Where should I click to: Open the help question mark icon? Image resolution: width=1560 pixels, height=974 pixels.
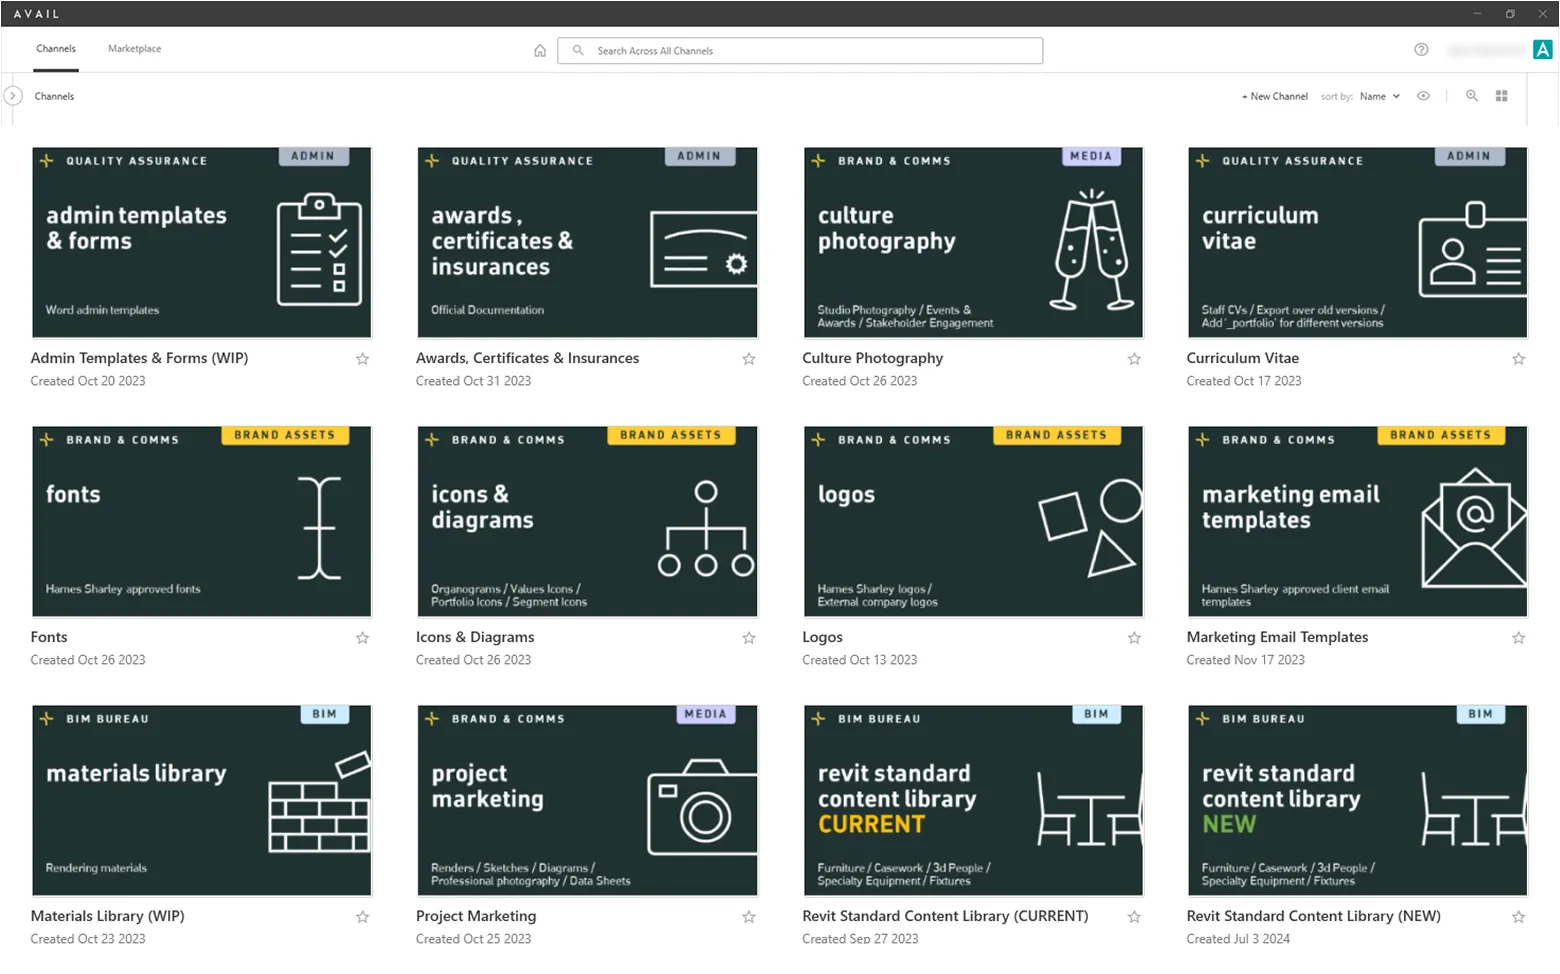pyautogui.click(x=1421, y=50)
